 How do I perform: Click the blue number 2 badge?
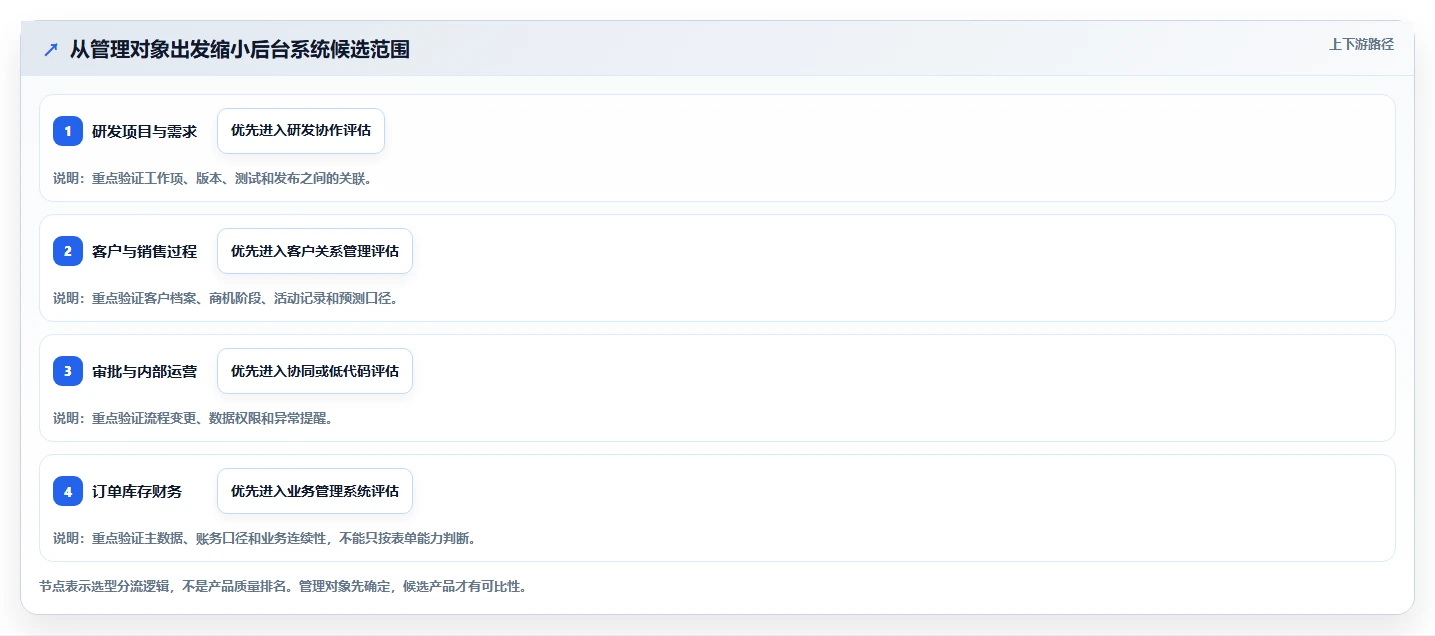68,251
